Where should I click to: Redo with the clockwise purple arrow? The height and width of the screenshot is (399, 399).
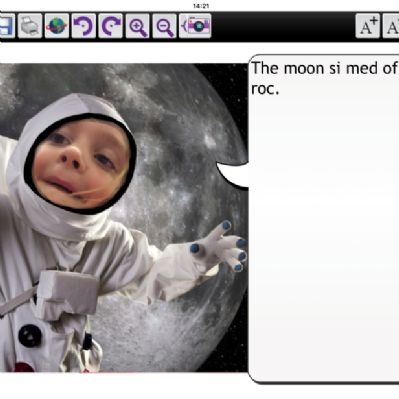tap(111, 26)
